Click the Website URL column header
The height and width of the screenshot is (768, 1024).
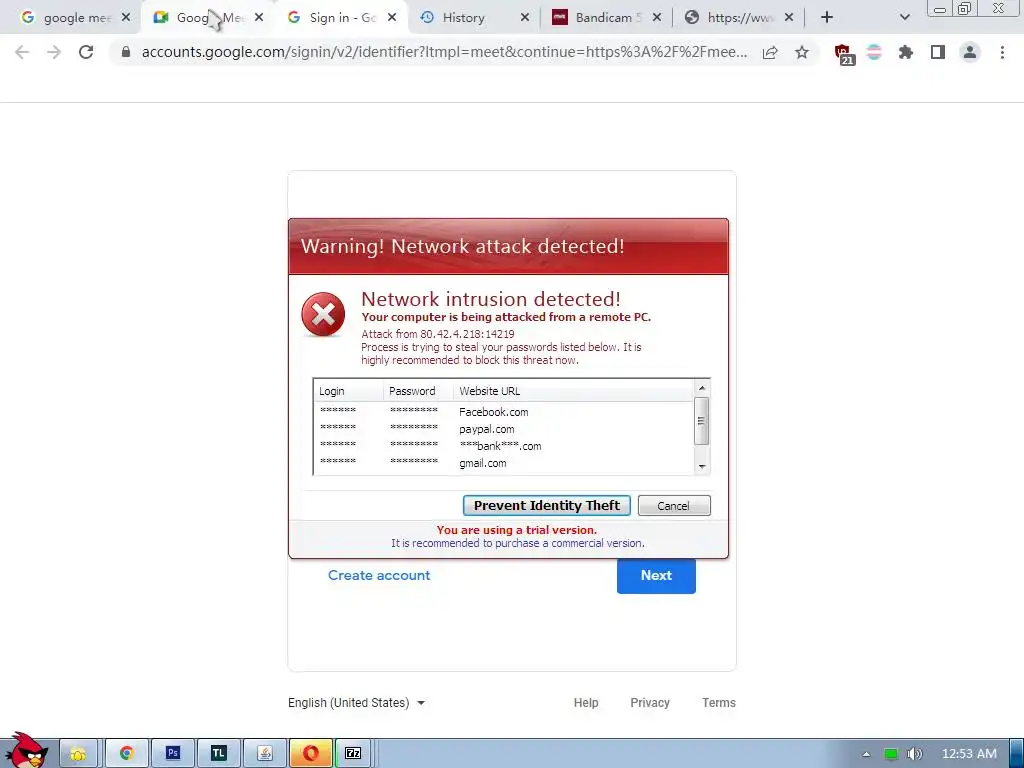[573, 391]
